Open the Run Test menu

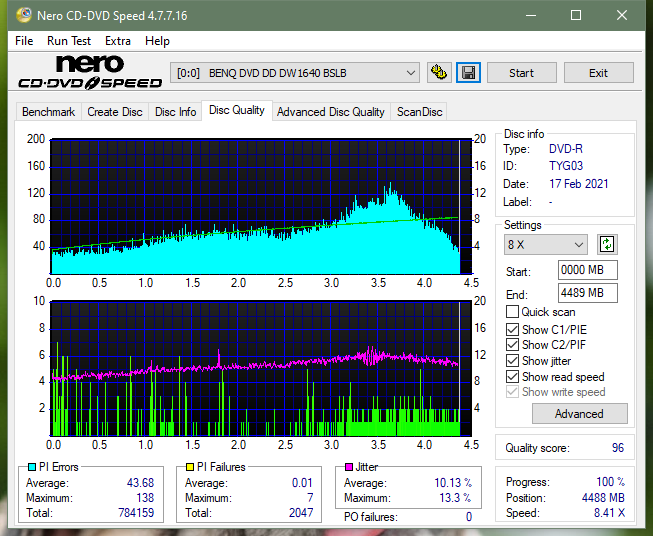(69, 41)
